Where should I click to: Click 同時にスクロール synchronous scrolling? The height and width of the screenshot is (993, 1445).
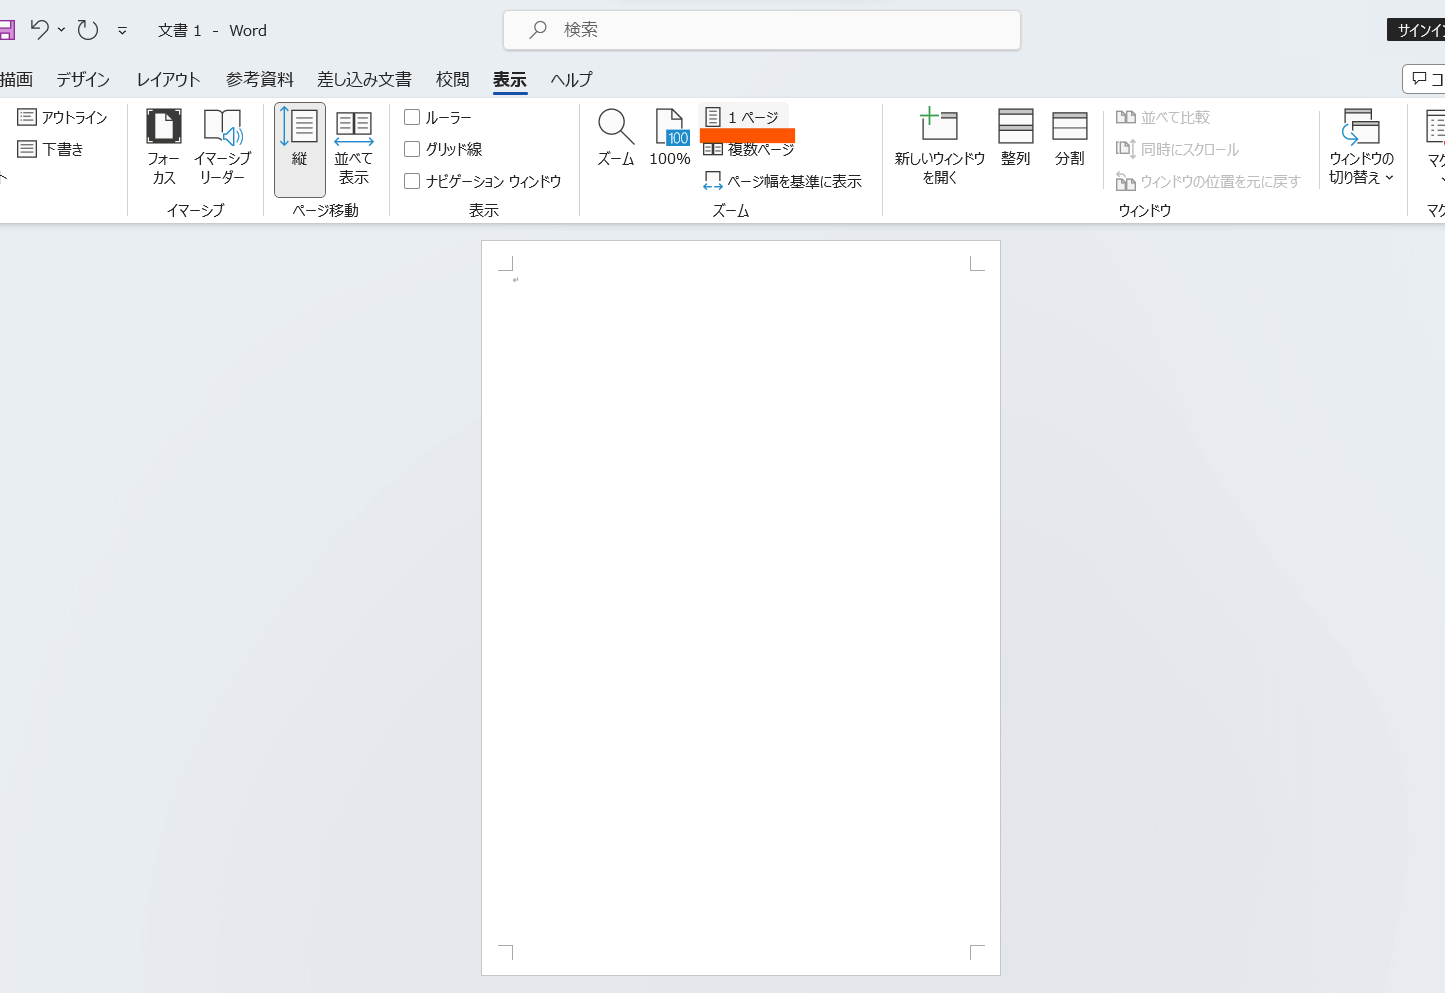(1177, 149)
